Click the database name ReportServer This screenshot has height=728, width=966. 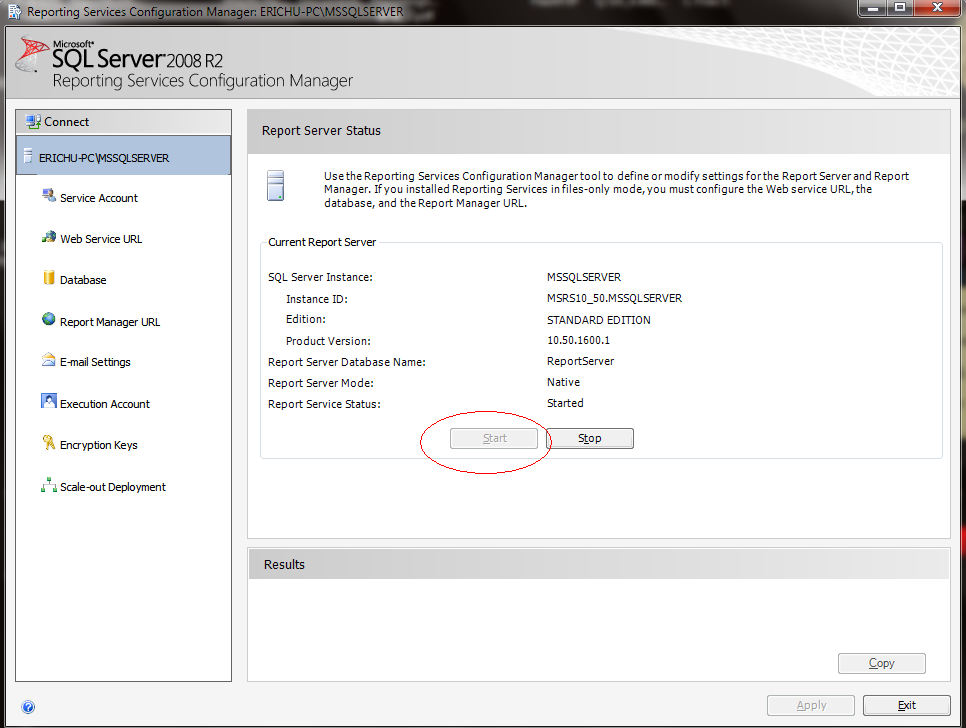pyautogui.click(x=580, y=361)
